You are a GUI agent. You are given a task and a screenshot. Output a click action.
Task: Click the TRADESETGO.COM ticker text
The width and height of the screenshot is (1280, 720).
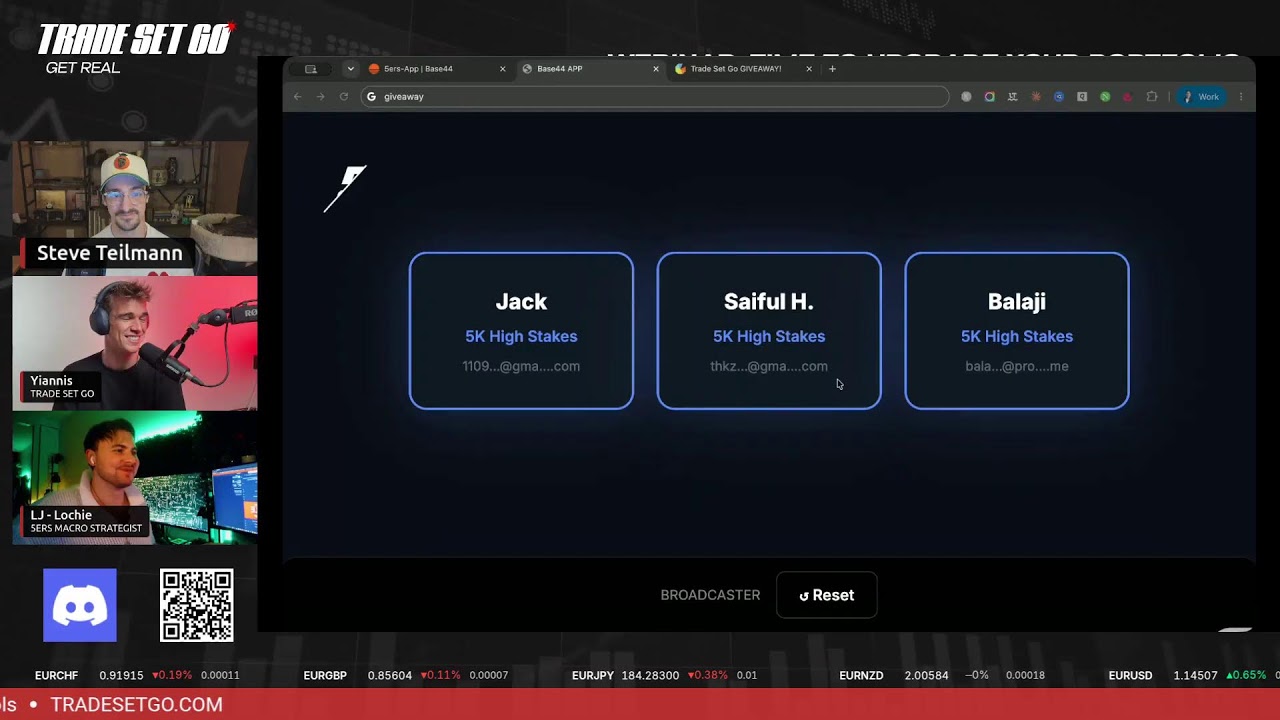[136, 705]
